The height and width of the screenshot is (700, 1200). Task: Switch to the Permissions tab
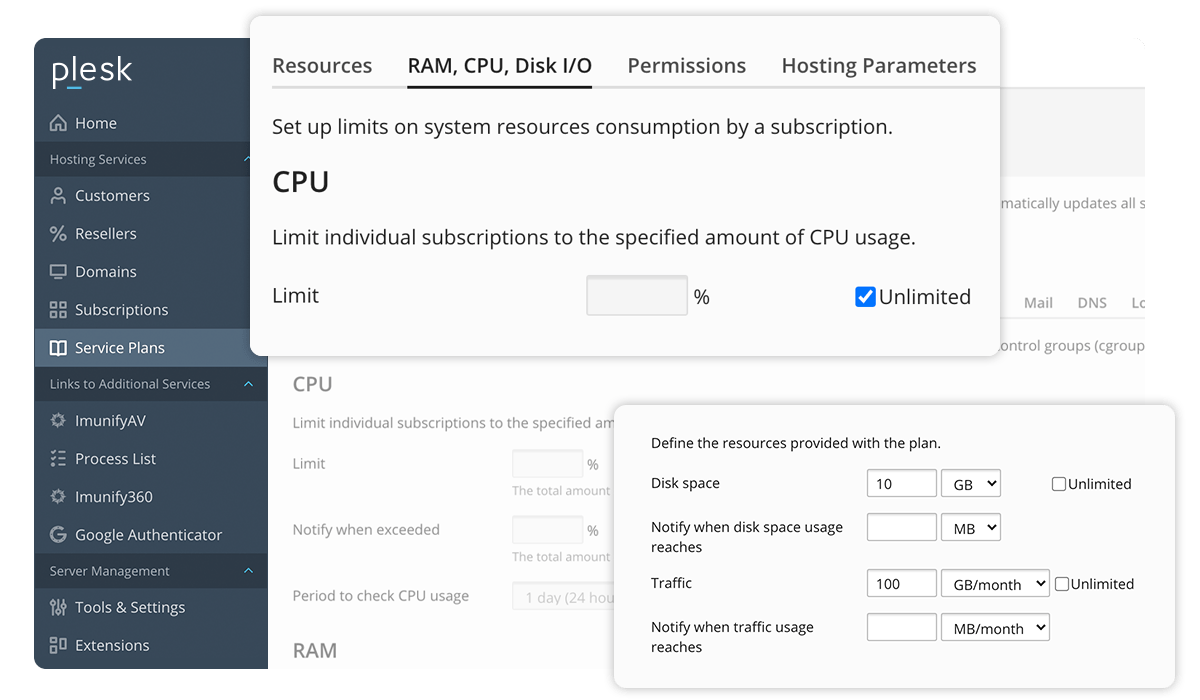(x=686, y=66)
